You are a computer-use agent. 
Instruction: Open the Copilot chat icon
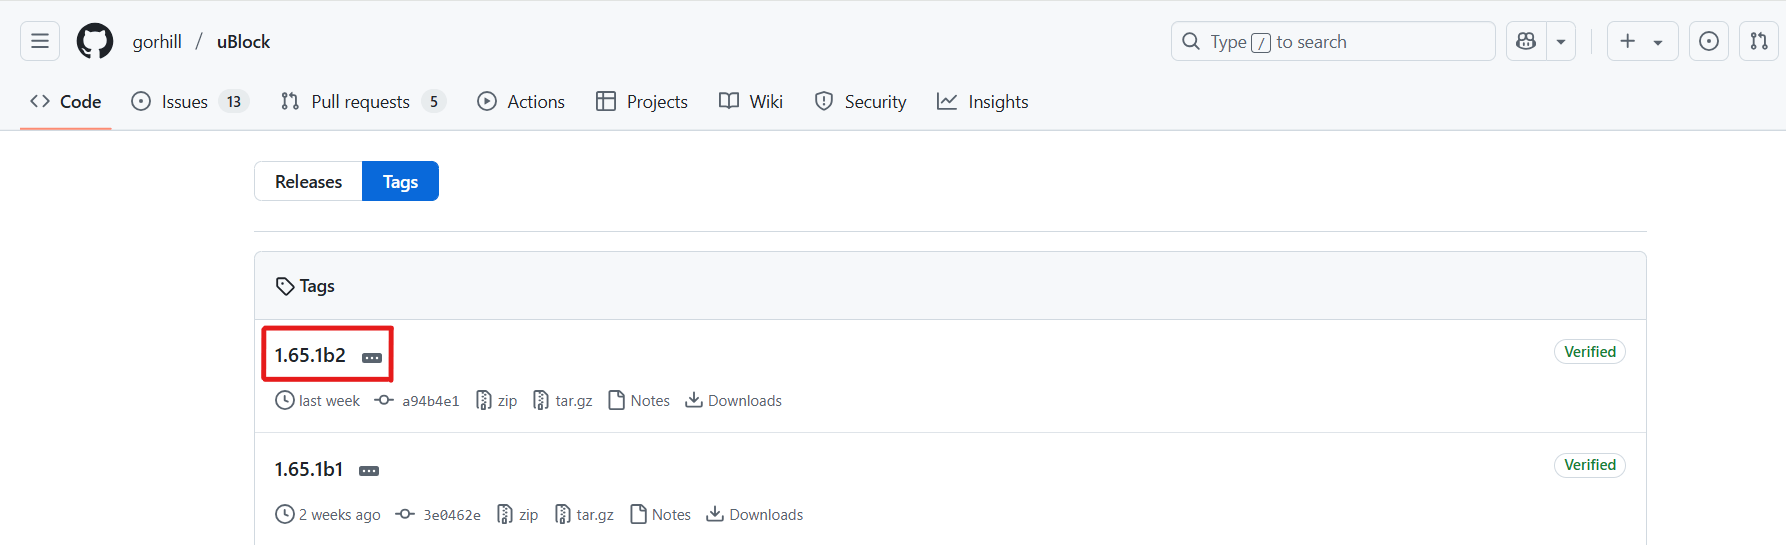(1526, 41)
